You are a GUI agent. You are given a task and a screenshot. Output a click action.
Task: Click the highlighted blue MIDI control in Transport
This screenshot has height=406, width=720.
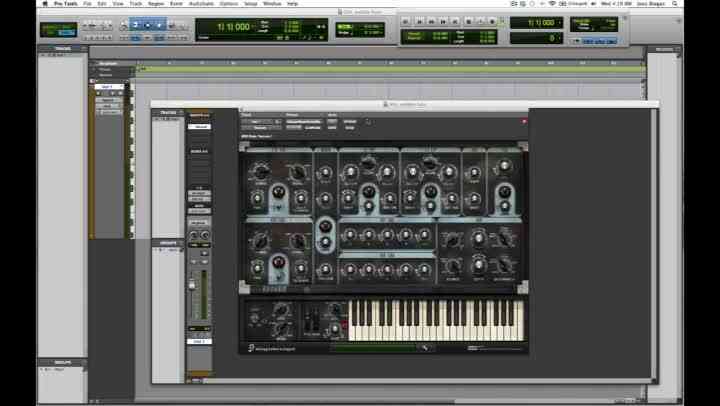pyautogui.click(x=599, y=41)
